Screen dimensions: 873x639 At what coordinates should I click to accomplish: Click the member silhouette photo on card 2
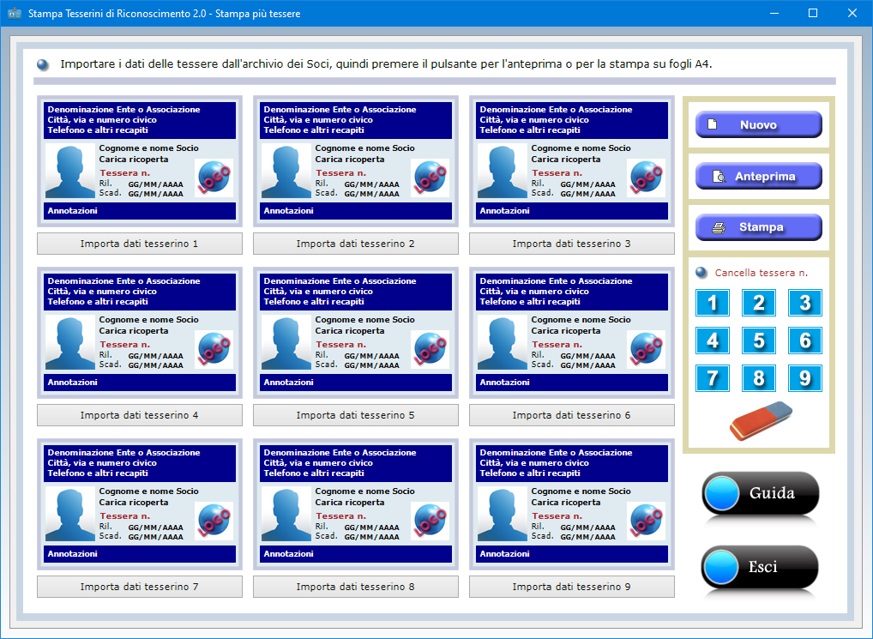point(286,171)
